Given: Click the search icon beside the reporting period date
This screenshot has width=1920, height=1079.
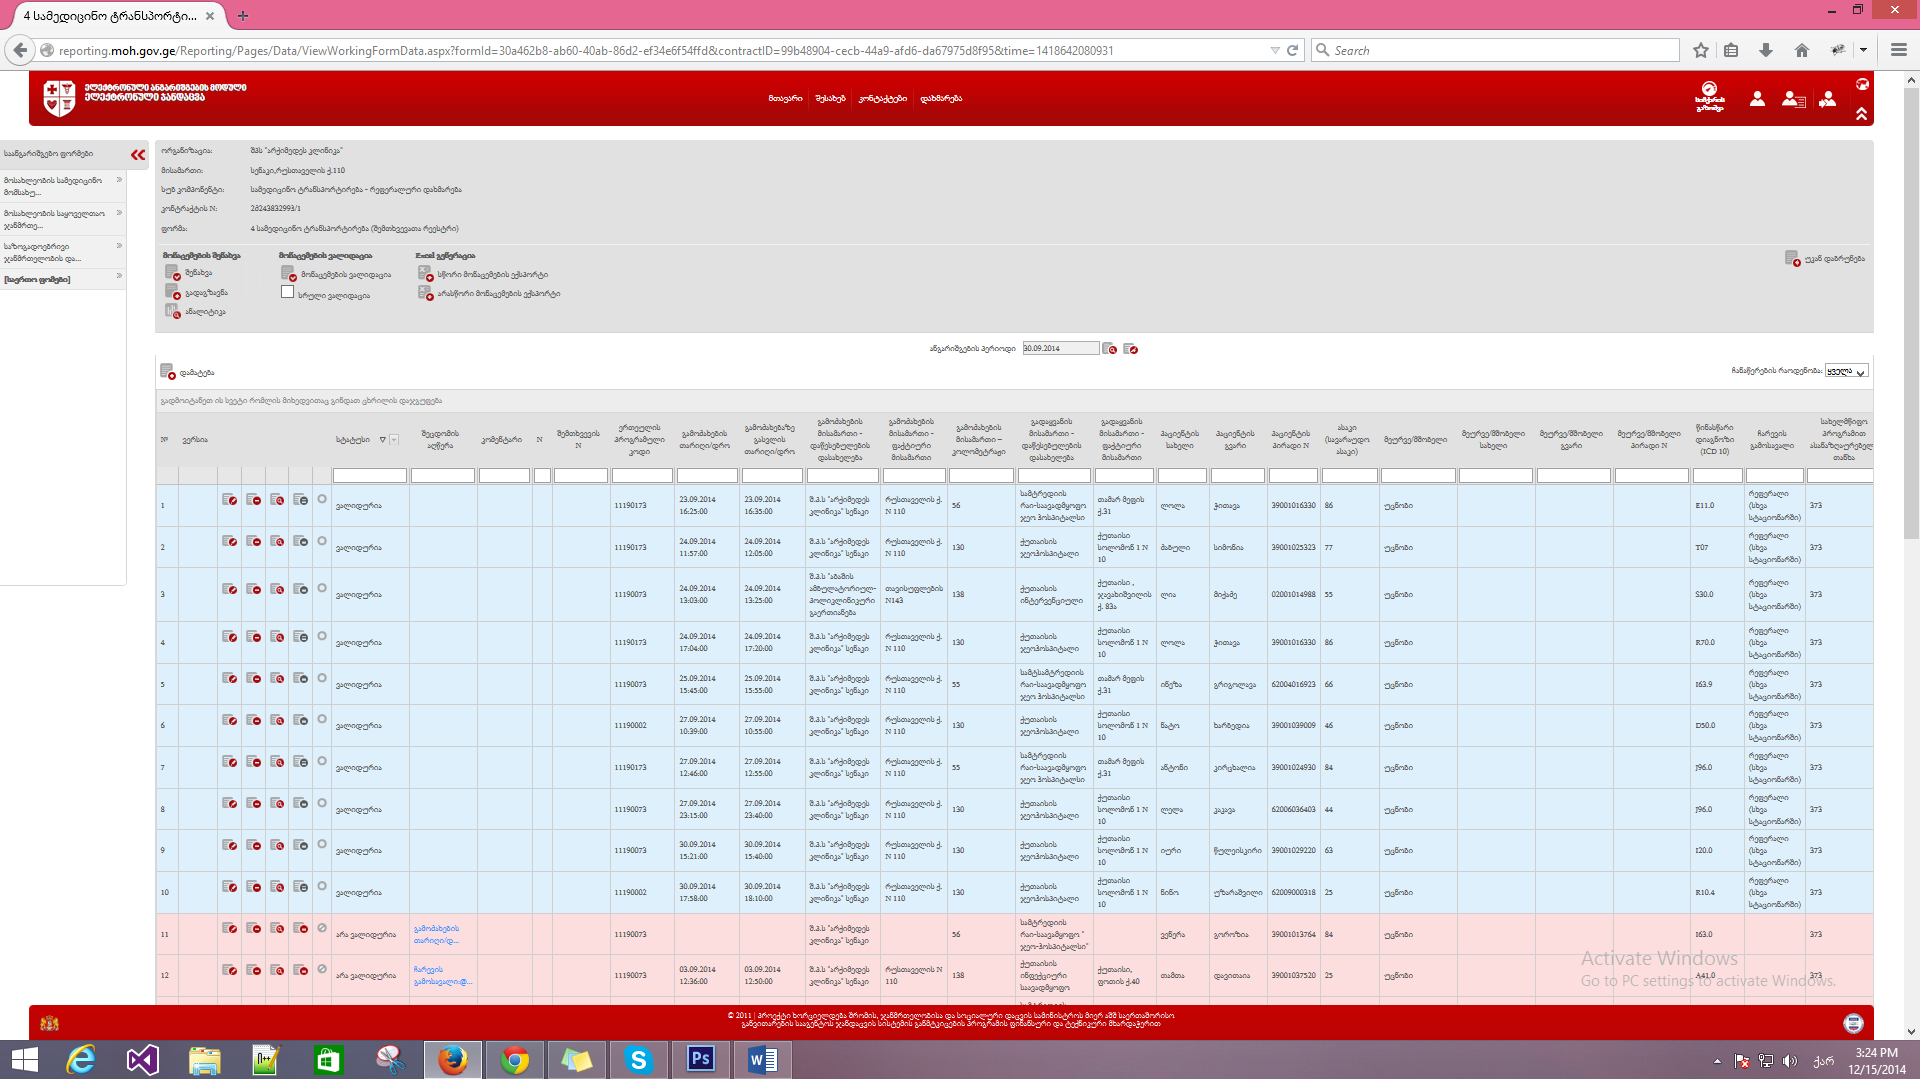Looking at the screenshot, I should pyautogui.click(x=1109, y=349).
